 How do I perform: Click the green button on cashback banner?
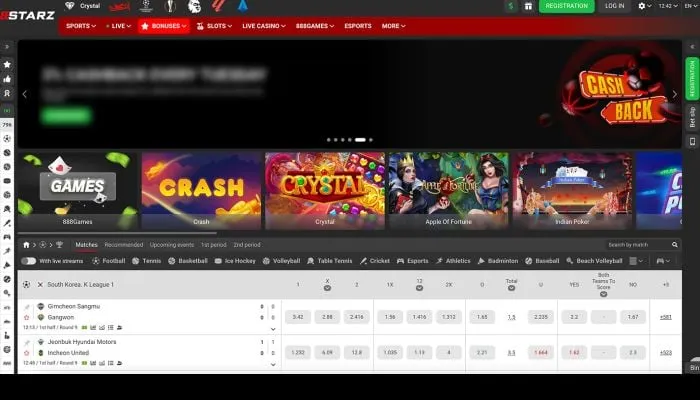(x=67, y=116)
